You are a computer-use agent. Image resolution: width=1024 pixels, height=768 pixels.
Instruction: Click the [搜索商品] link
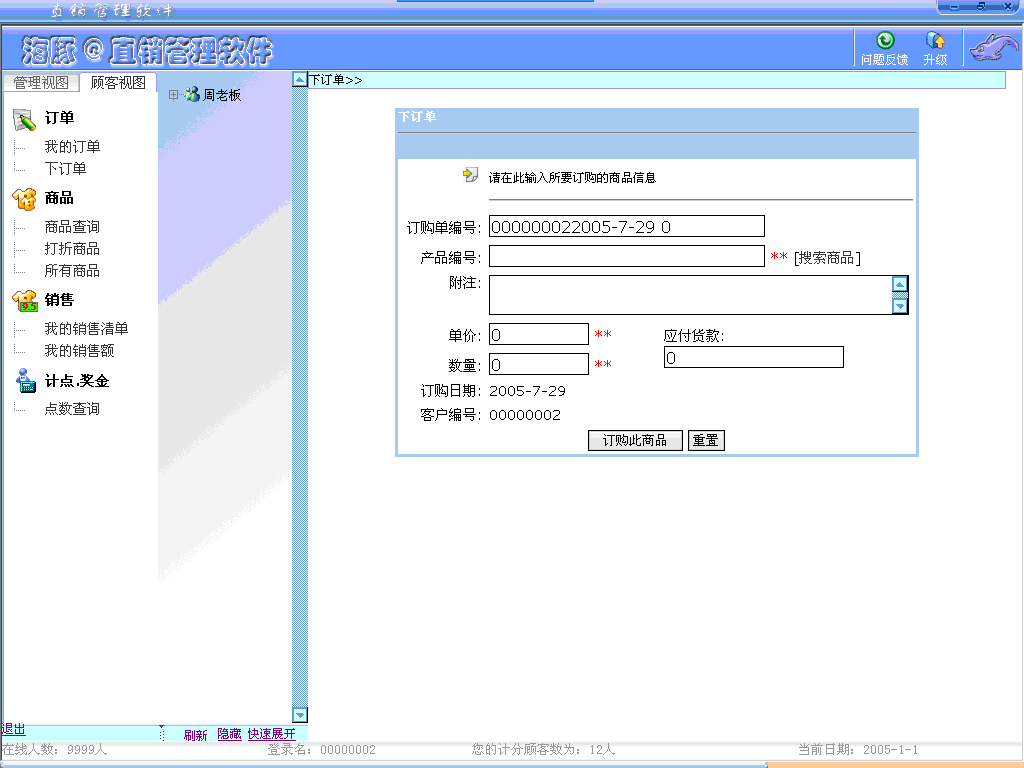pos(827,258)
